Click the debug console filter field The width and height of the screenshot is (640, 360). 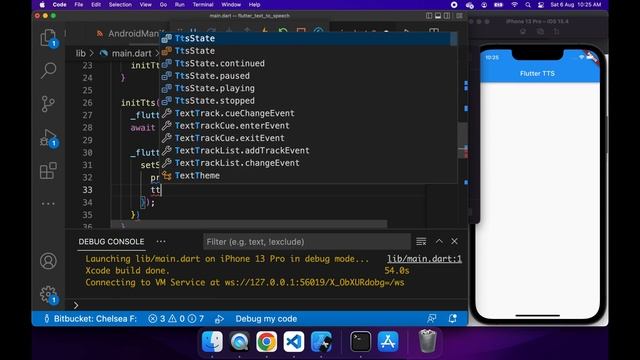coord(307,242)
